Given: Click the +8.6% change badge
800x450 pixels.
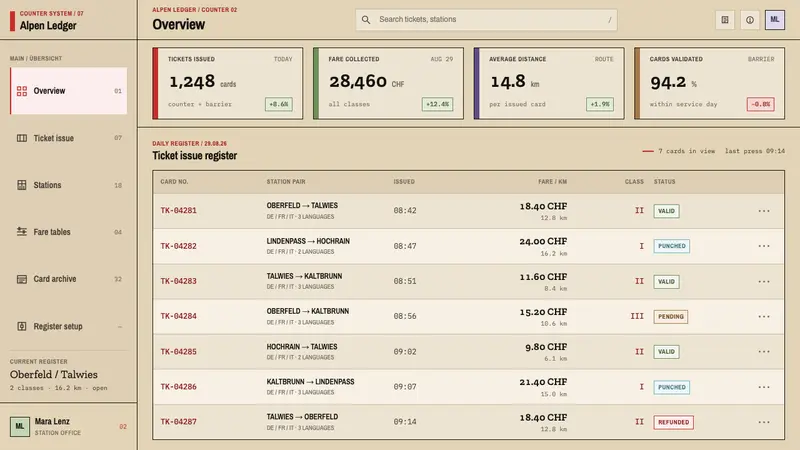Looking at the screenshot, I should (279, 104).
